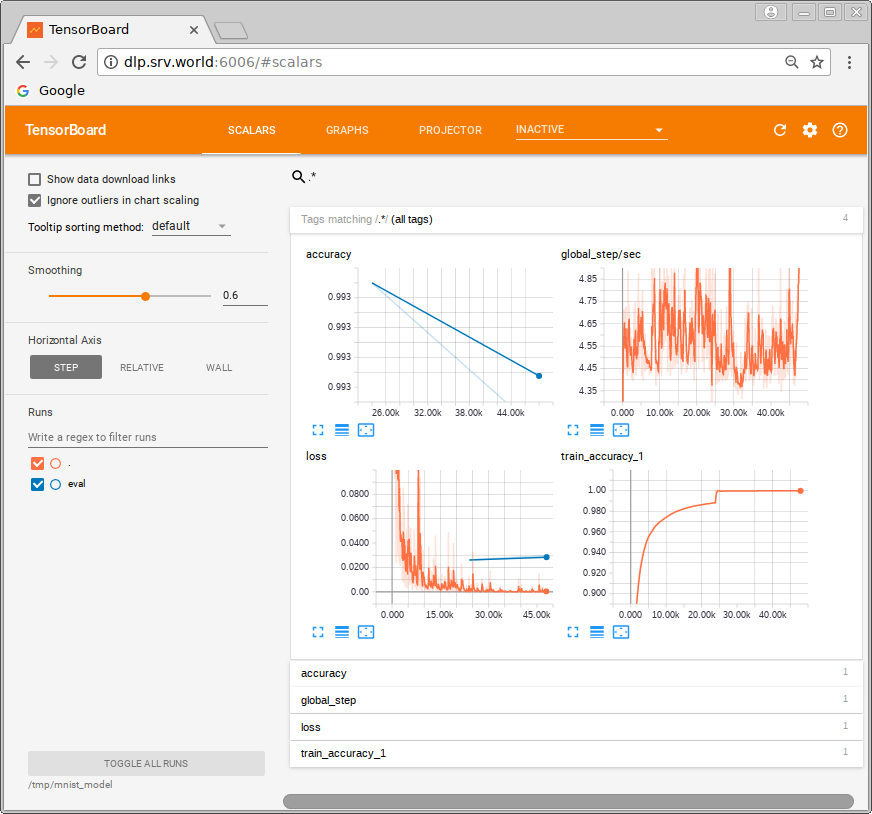
Task: Go back in browser history
Action: tap(23, 62)
